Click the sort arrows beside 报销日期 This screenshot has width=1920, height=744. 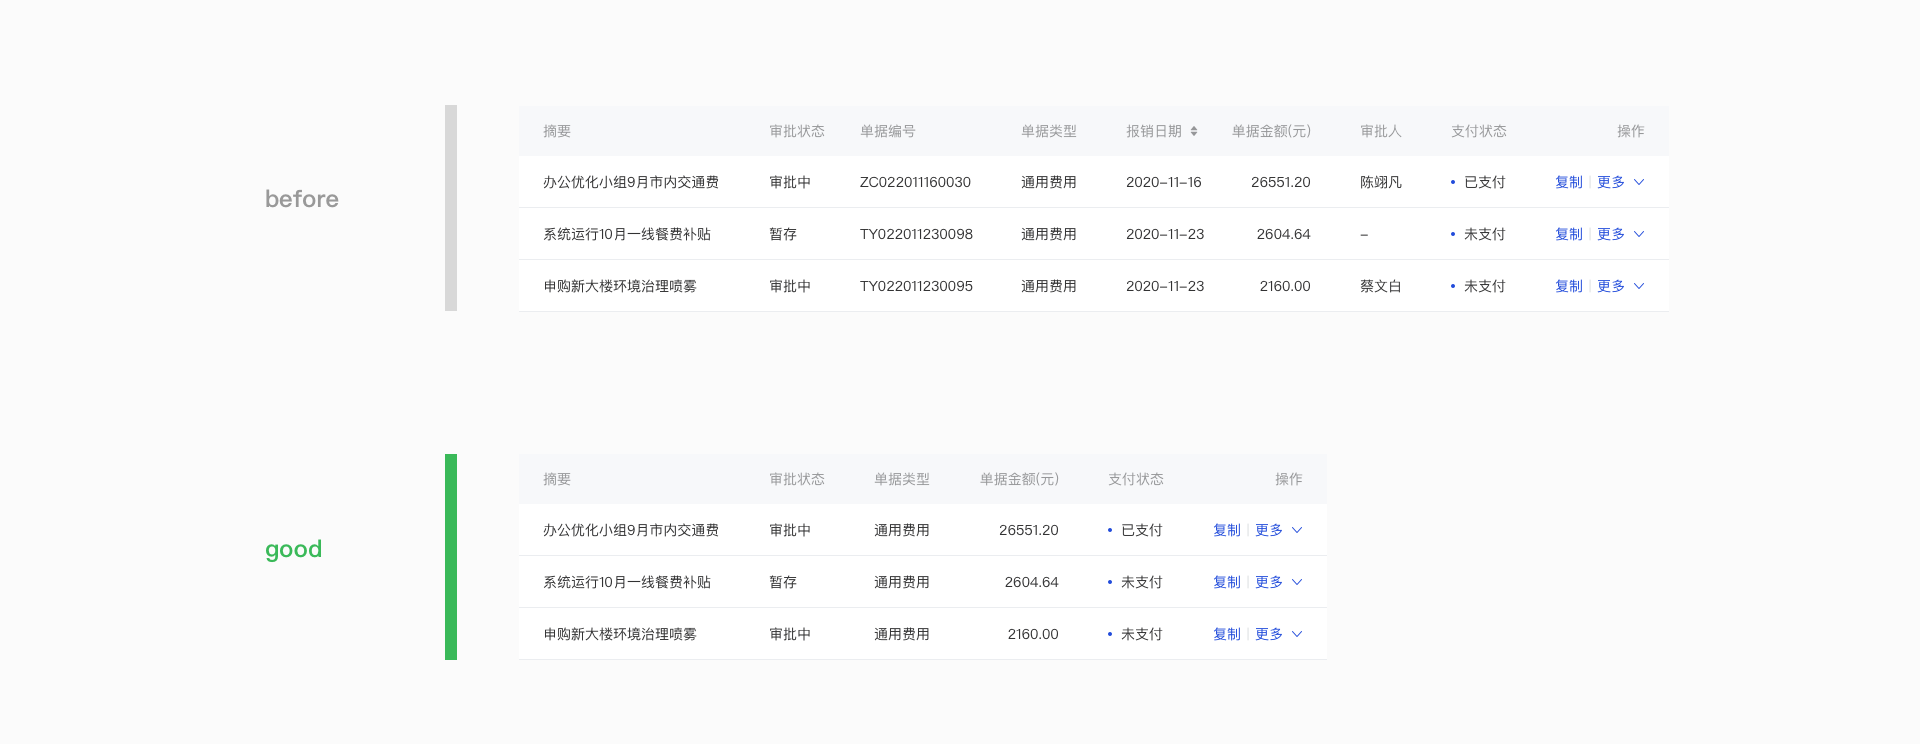pos(1194,131)
